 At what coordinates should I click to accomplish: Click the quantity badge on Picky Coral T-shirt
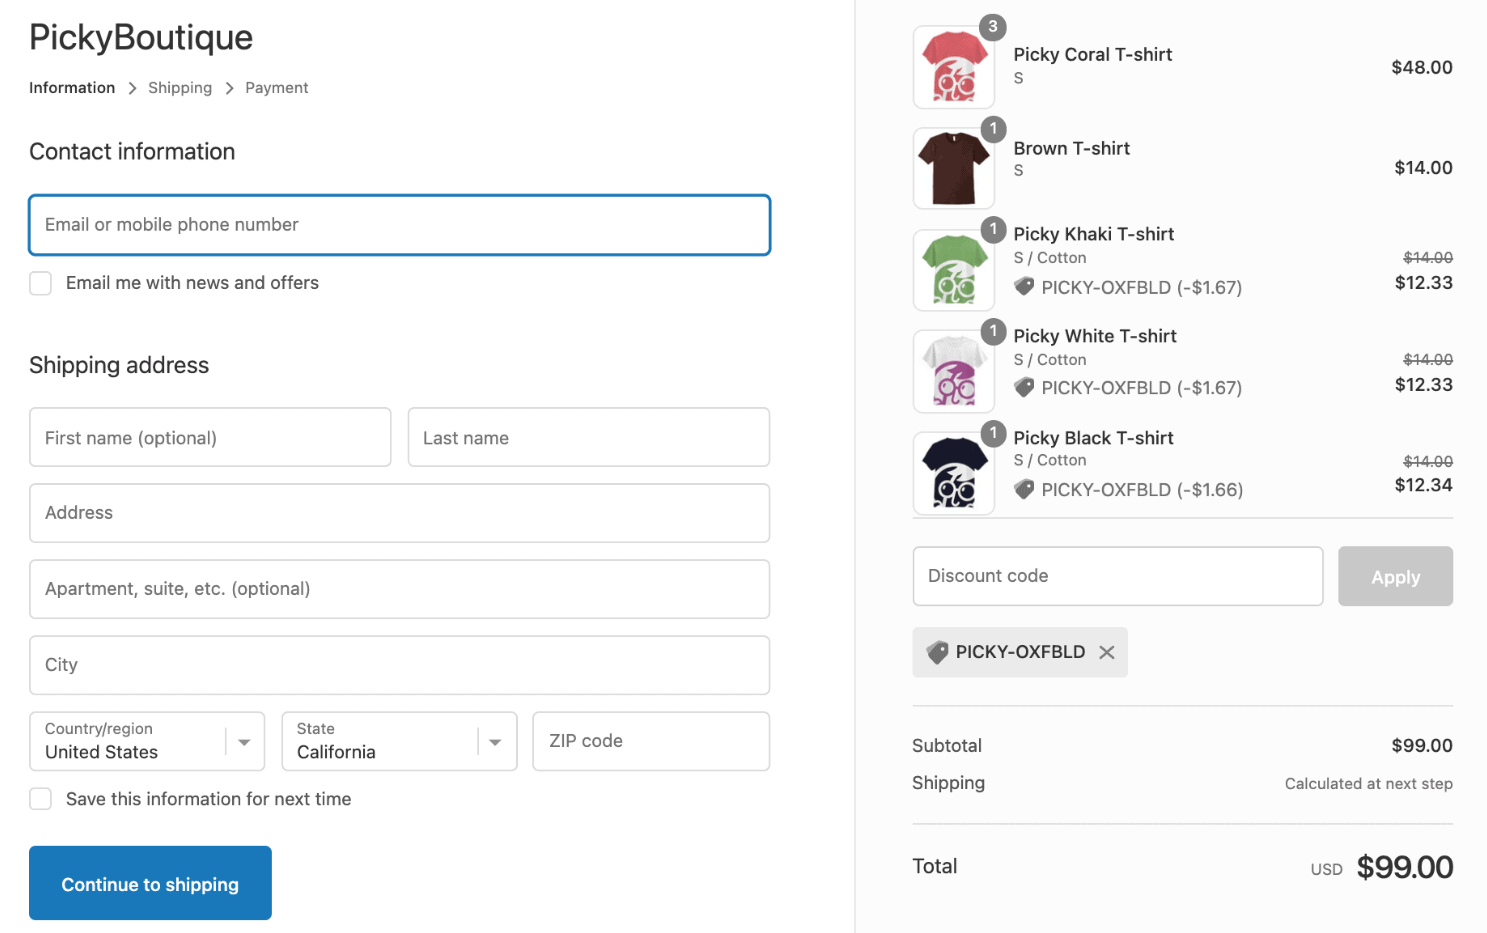(x=991, y=27)
